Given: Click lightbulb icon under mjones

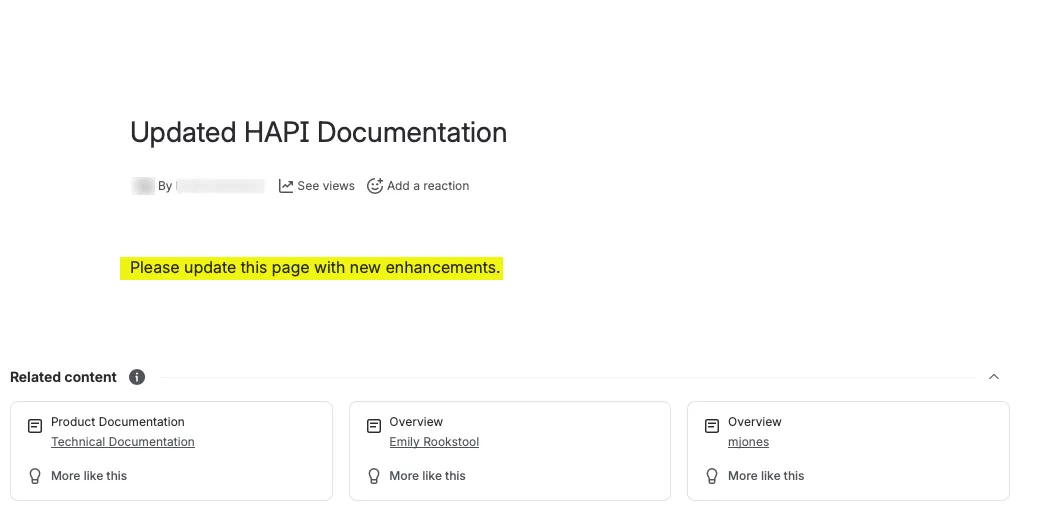Looking at the screenshot, I should coord(712,476).
